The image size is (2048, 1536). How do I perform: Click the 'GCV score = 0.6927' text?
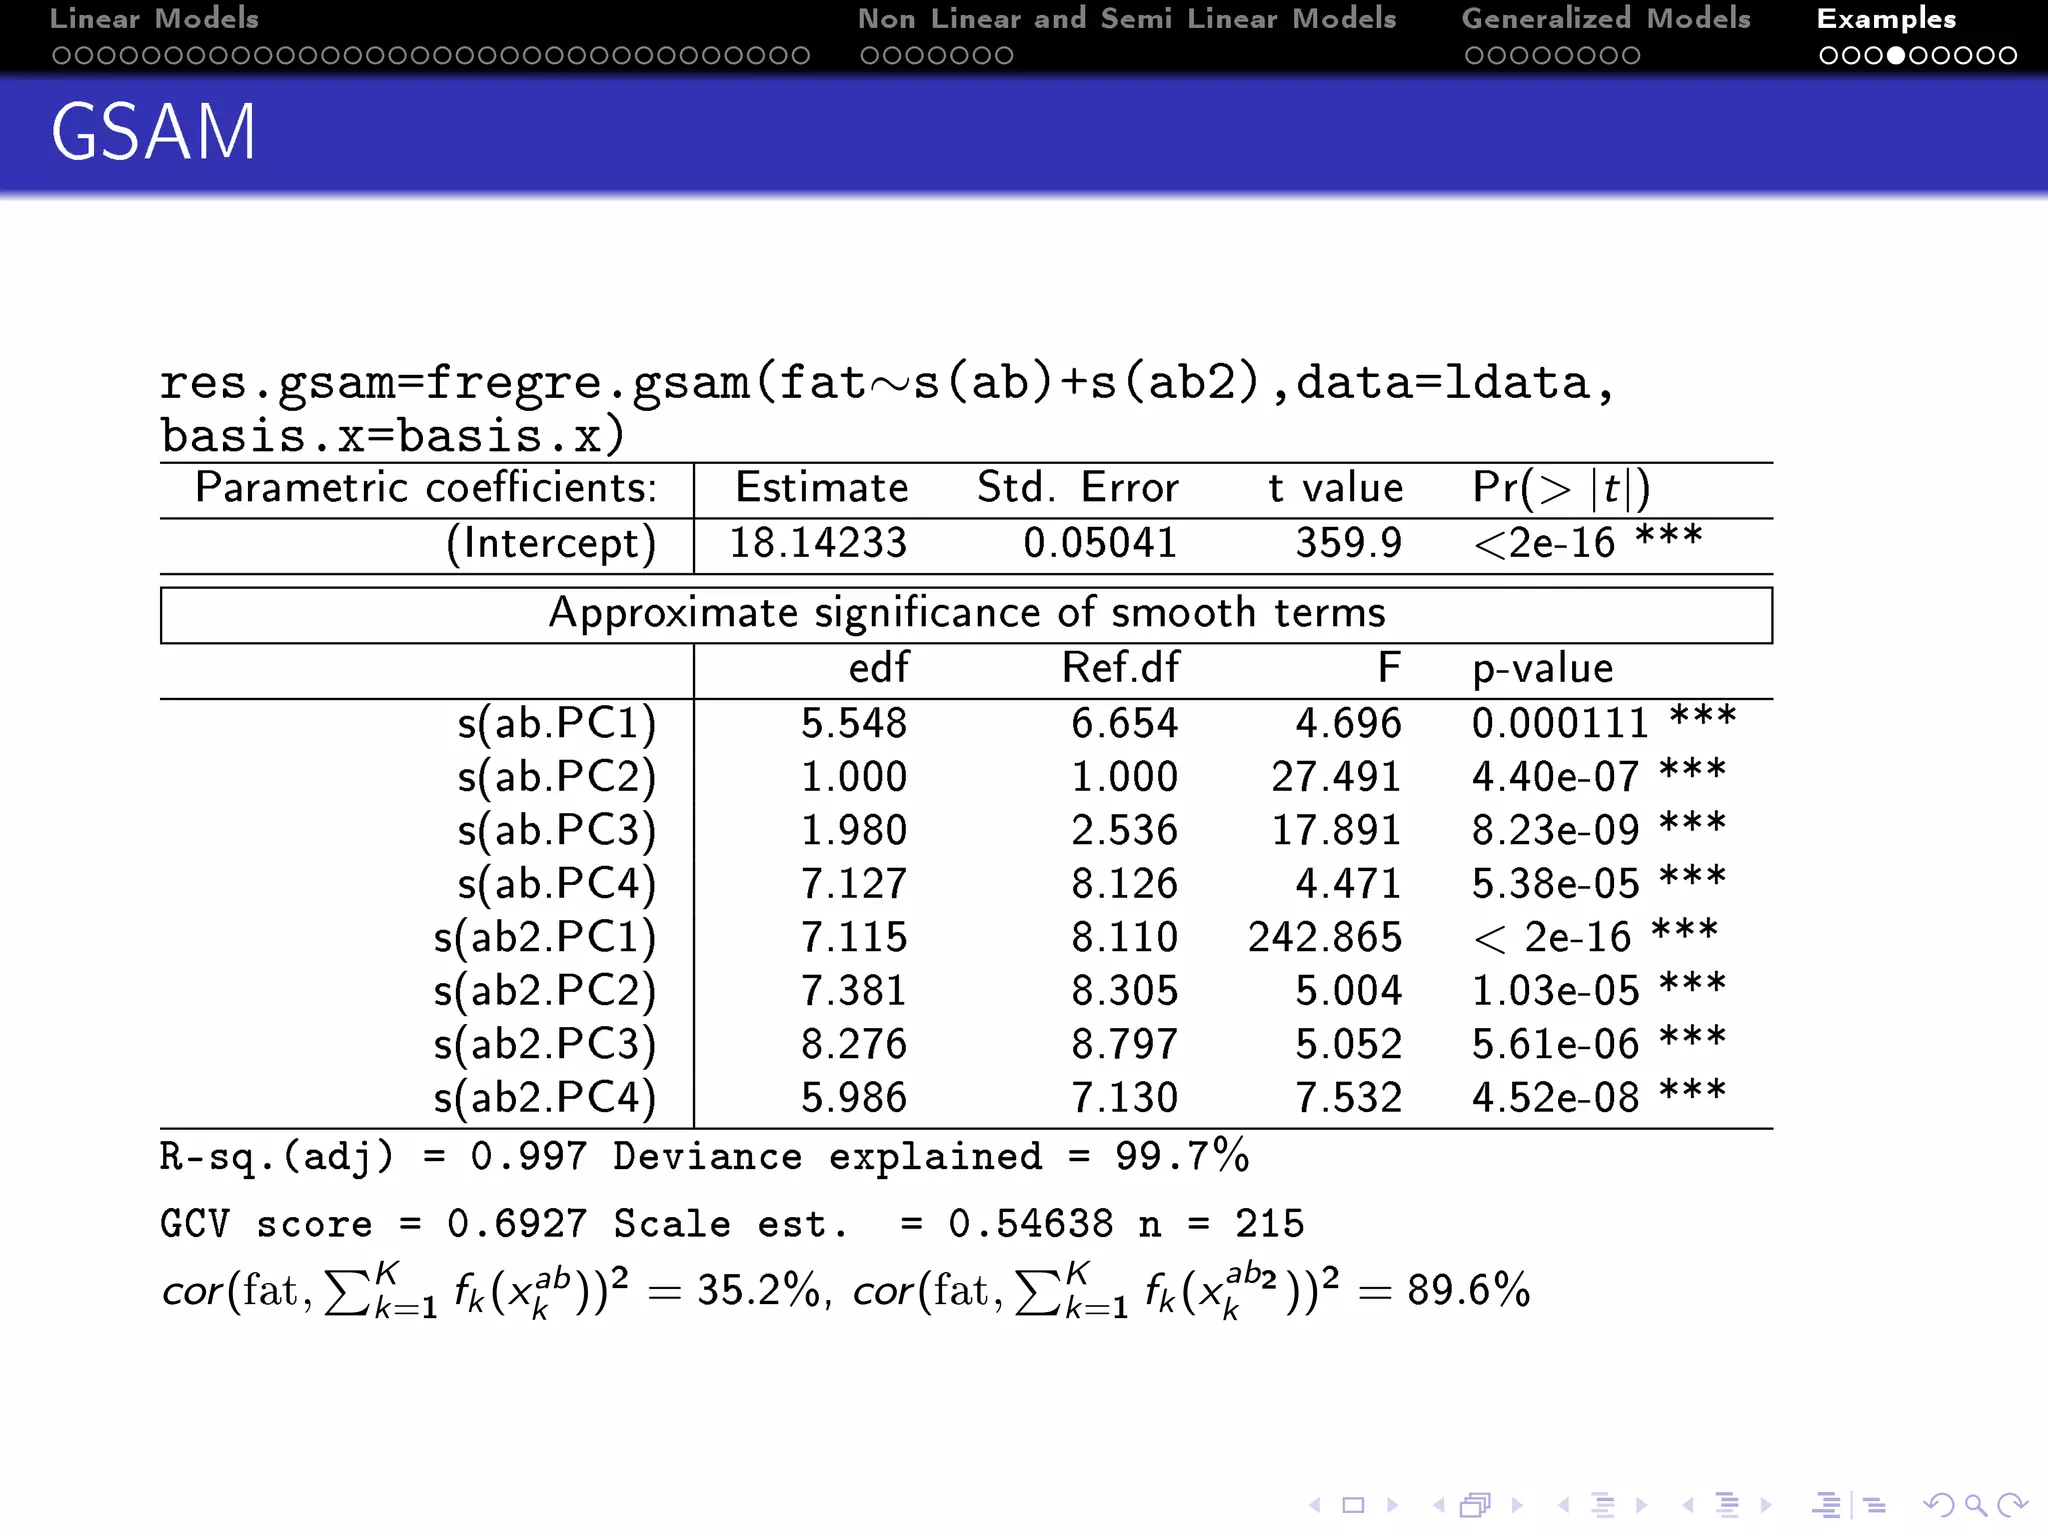pyautogui.click(x=373, y=1224)
